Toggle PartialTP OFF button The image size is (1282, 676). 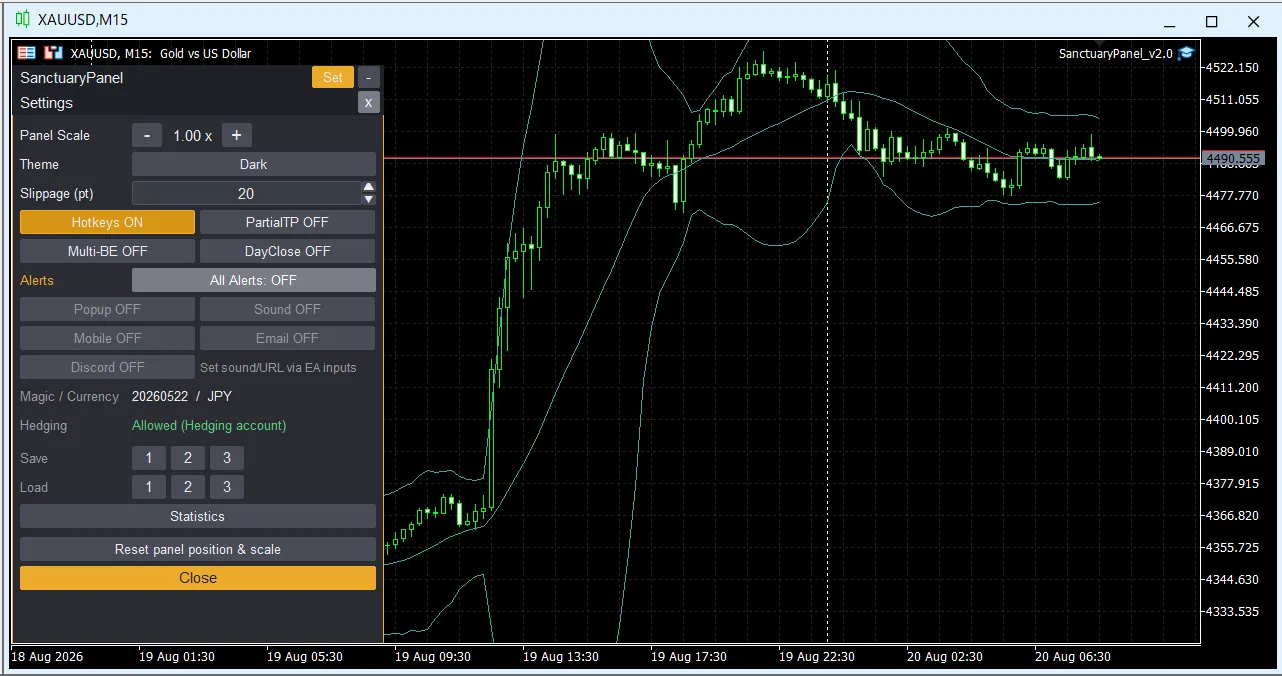[x=287, y=222]
